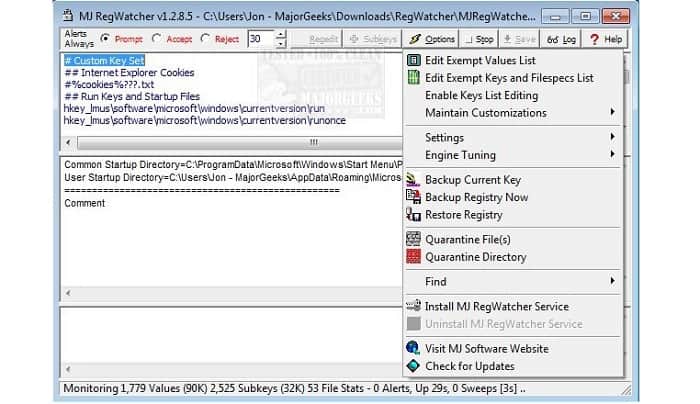
Task: Click the Monitoring status bar text
Action: click(x=294, y=388)
